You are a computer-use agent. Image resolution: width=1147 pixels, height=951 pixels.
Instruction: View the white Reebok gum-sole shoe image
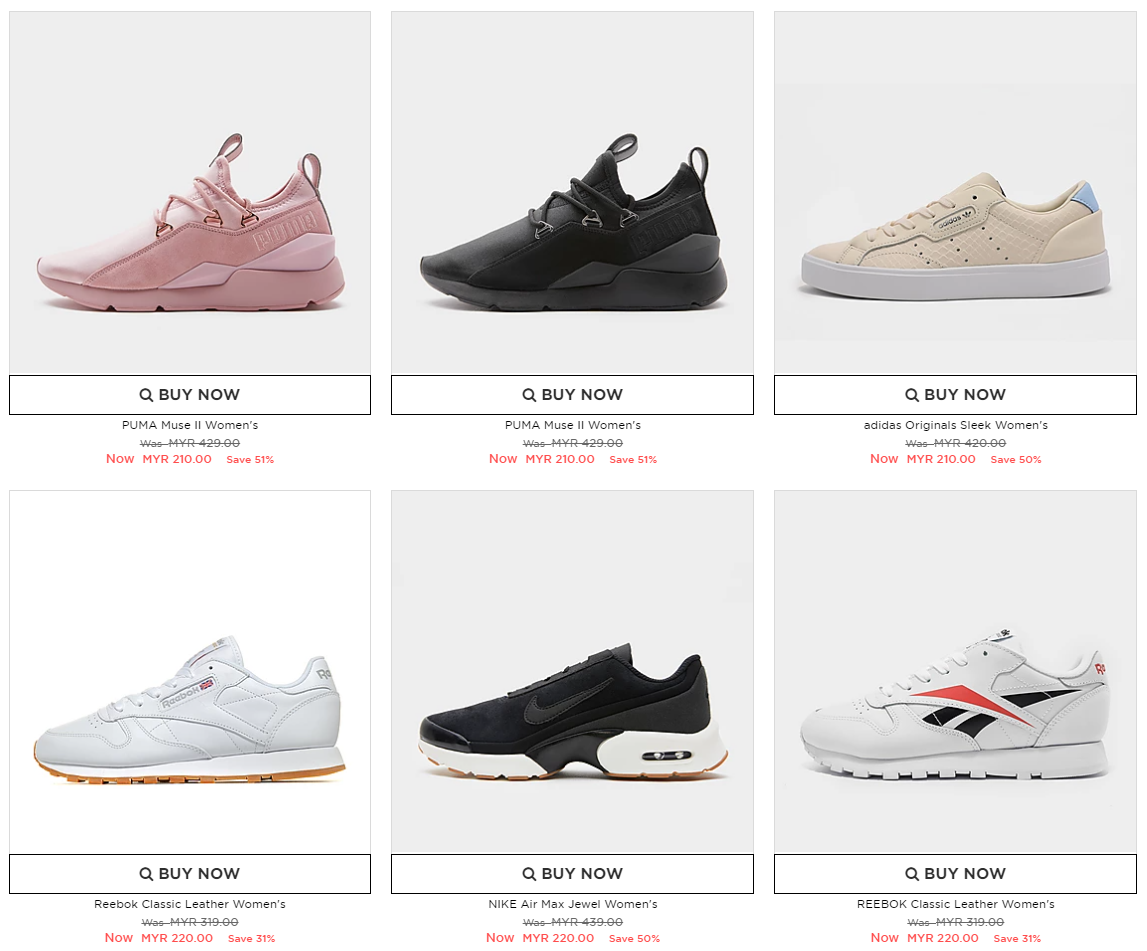[190, 672]
